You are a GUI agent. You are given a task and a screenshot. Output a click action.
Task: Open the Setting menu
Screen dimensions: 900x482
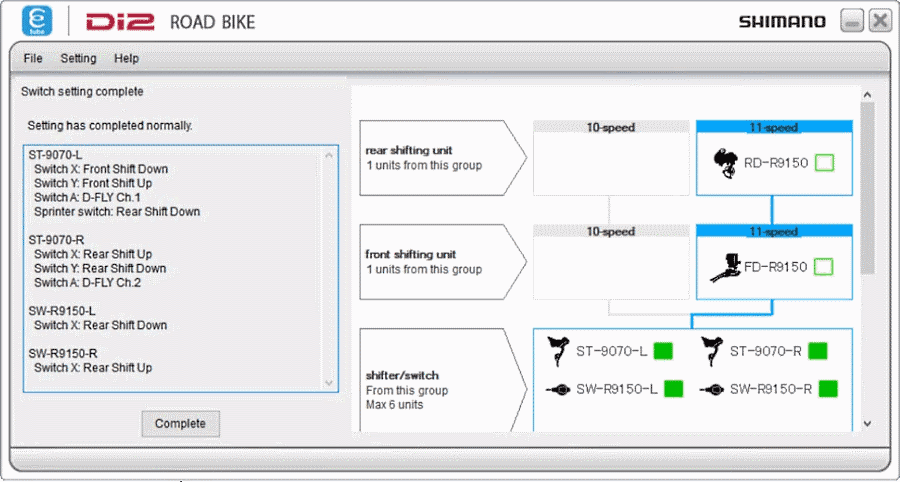pyautogui.click(x=78, y=59)
